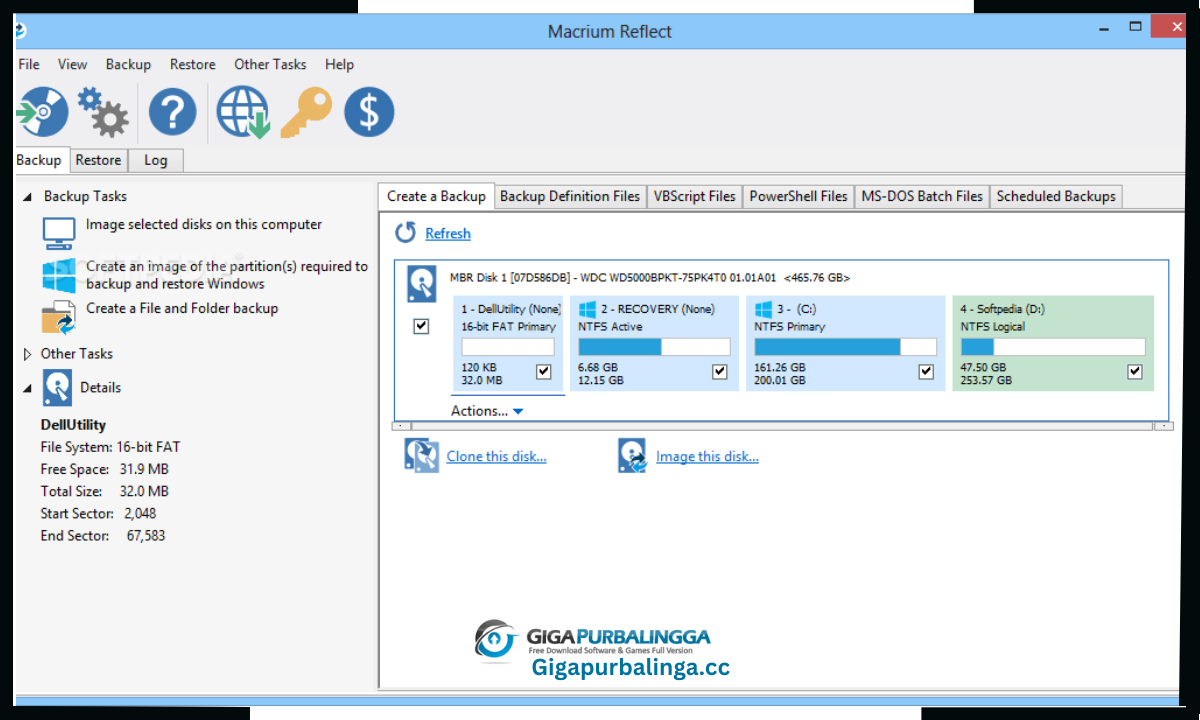Click Windows logo on RECOVERY partition

point(587,309)
